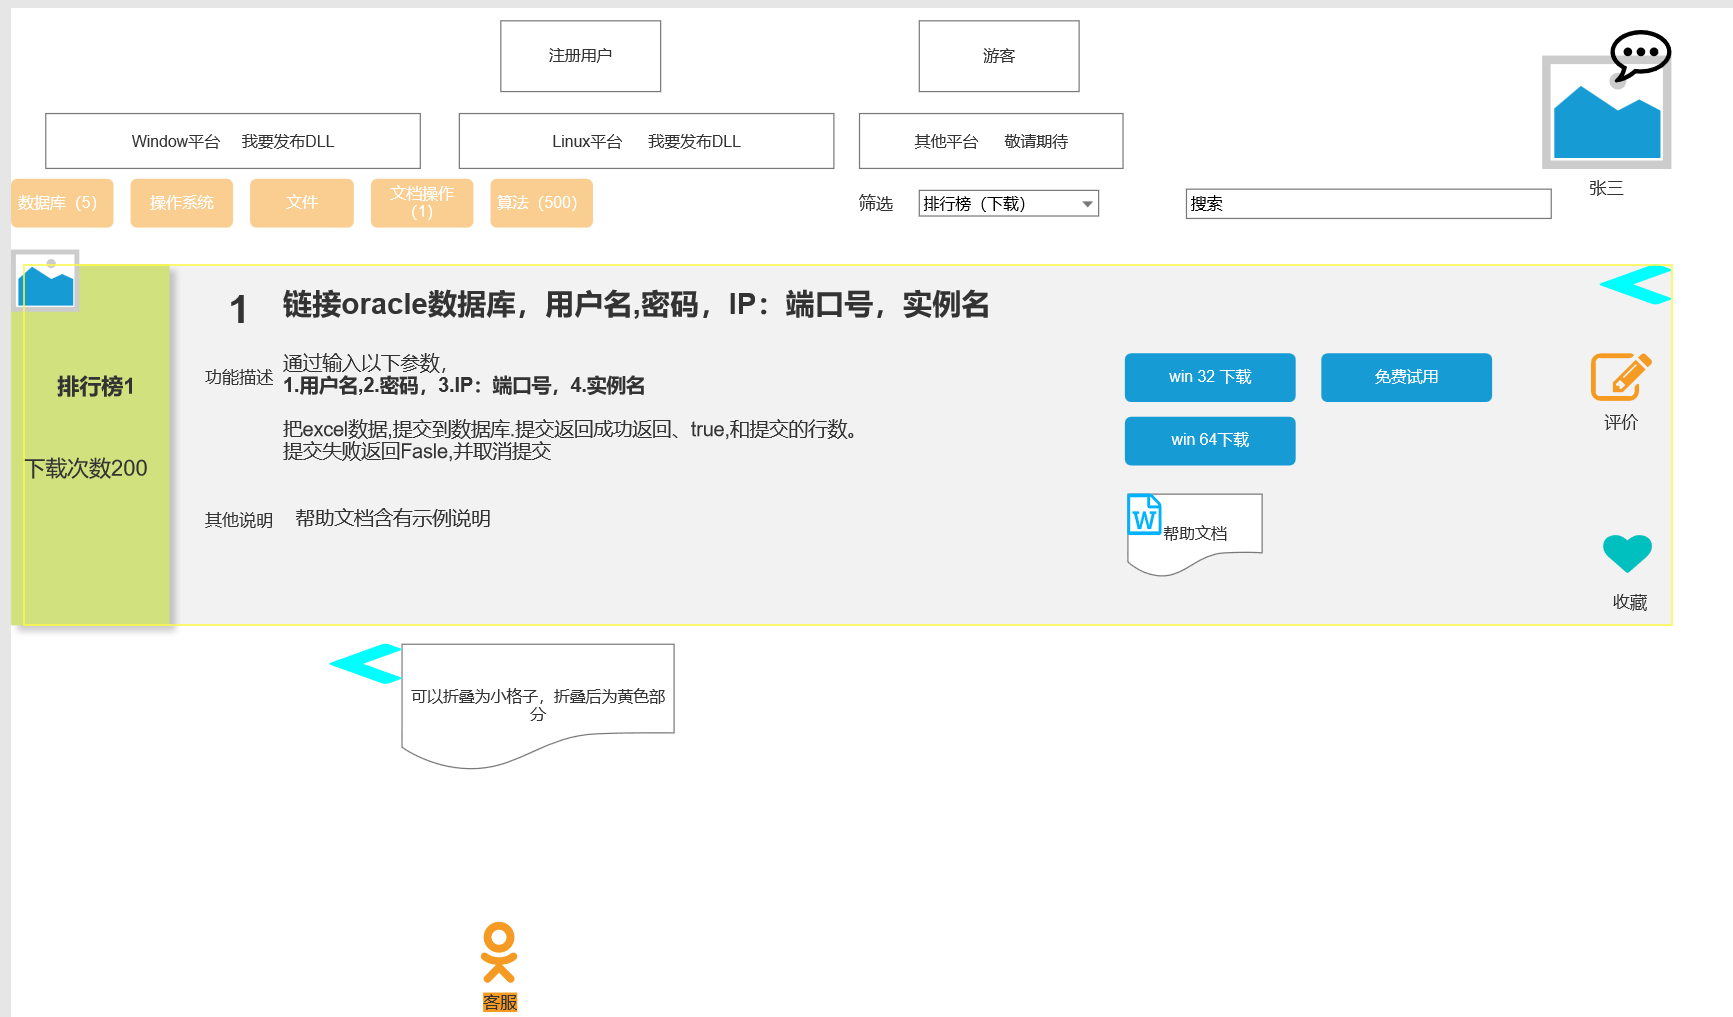Open the Linux平台 我要发布DLL box

pos(646,141)
